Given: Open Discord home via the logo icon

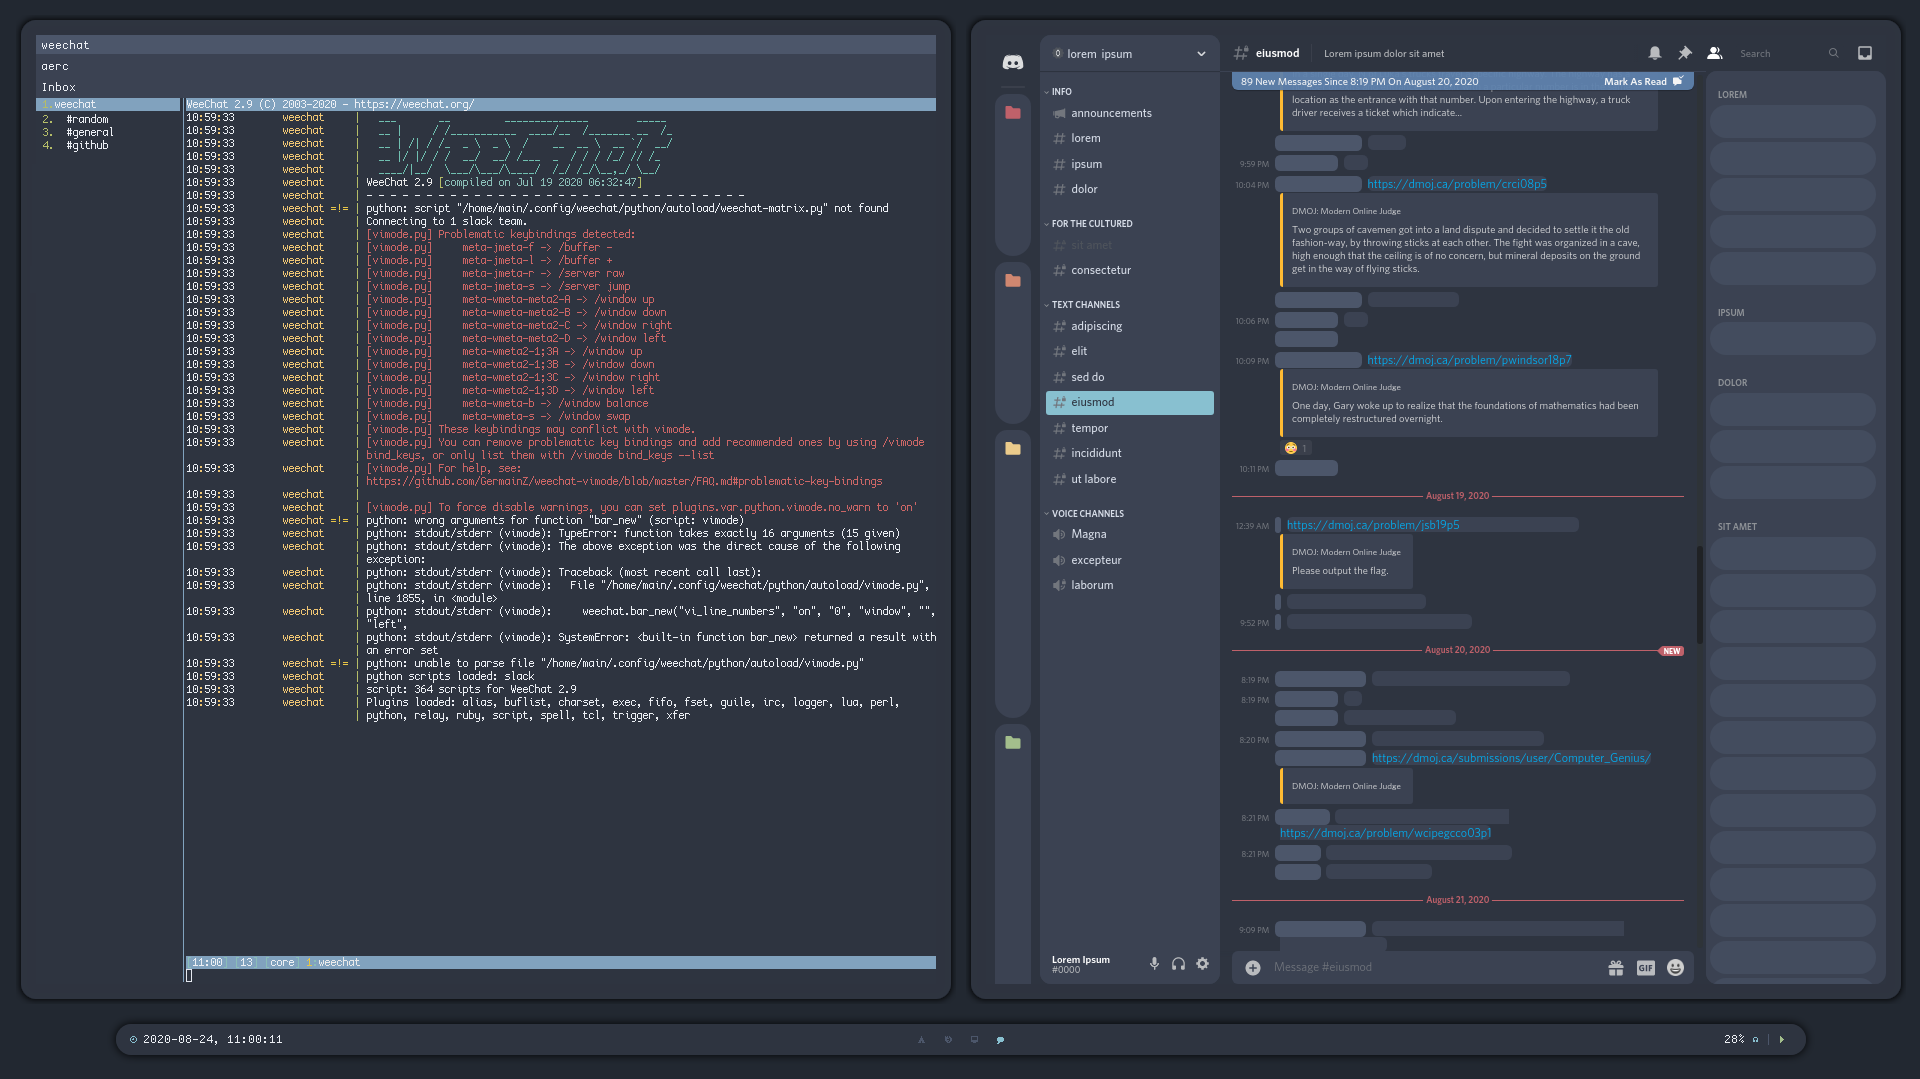Looking at the screenshot, I should click(1013, 62).
